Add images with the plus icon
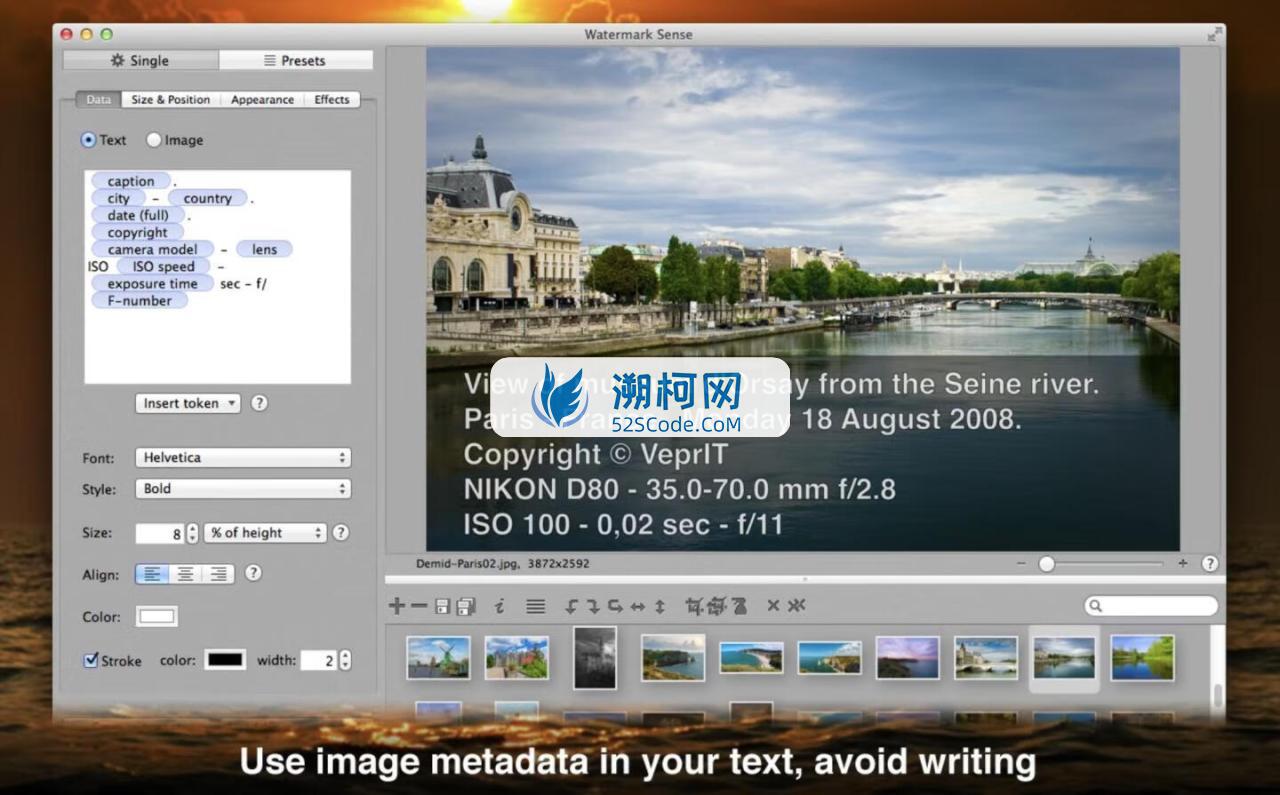This screenshot has width=1280, height=795. 397,606
